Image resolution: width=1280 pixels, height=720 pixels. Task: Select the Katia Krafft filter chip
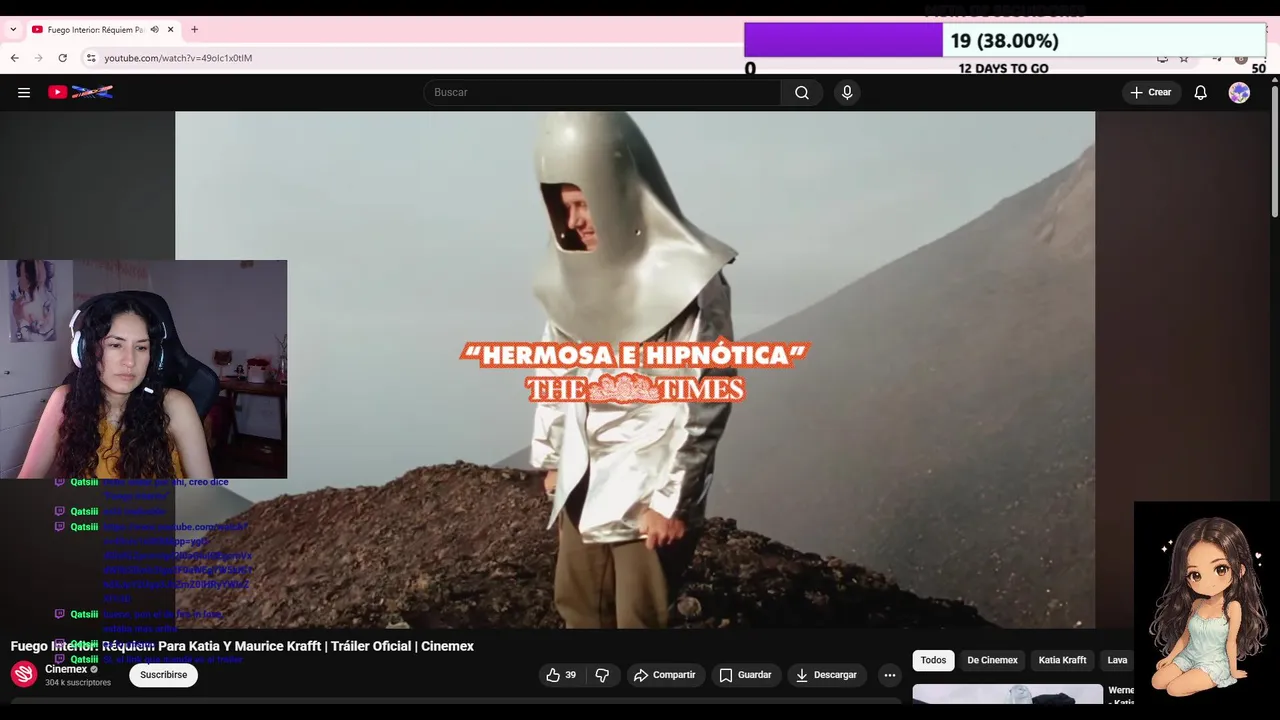coord(1062,660)
